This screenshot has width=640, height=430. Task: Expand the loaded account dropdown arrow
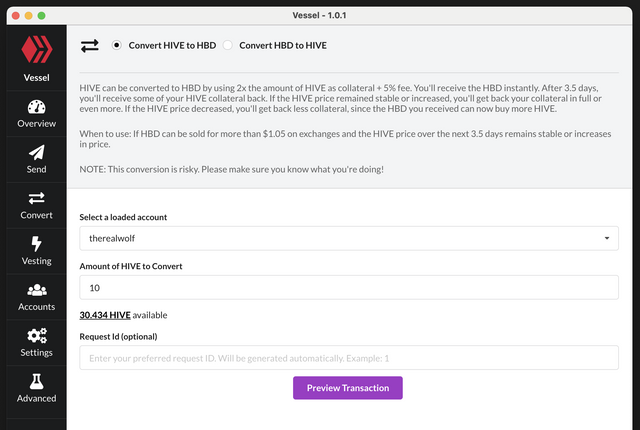[x=607, y=238]
